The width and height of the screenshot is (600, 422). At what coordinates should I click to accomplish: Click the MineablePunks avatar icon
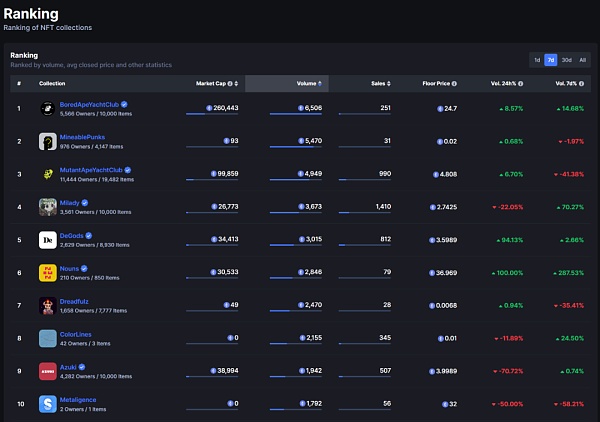point(47,142)
